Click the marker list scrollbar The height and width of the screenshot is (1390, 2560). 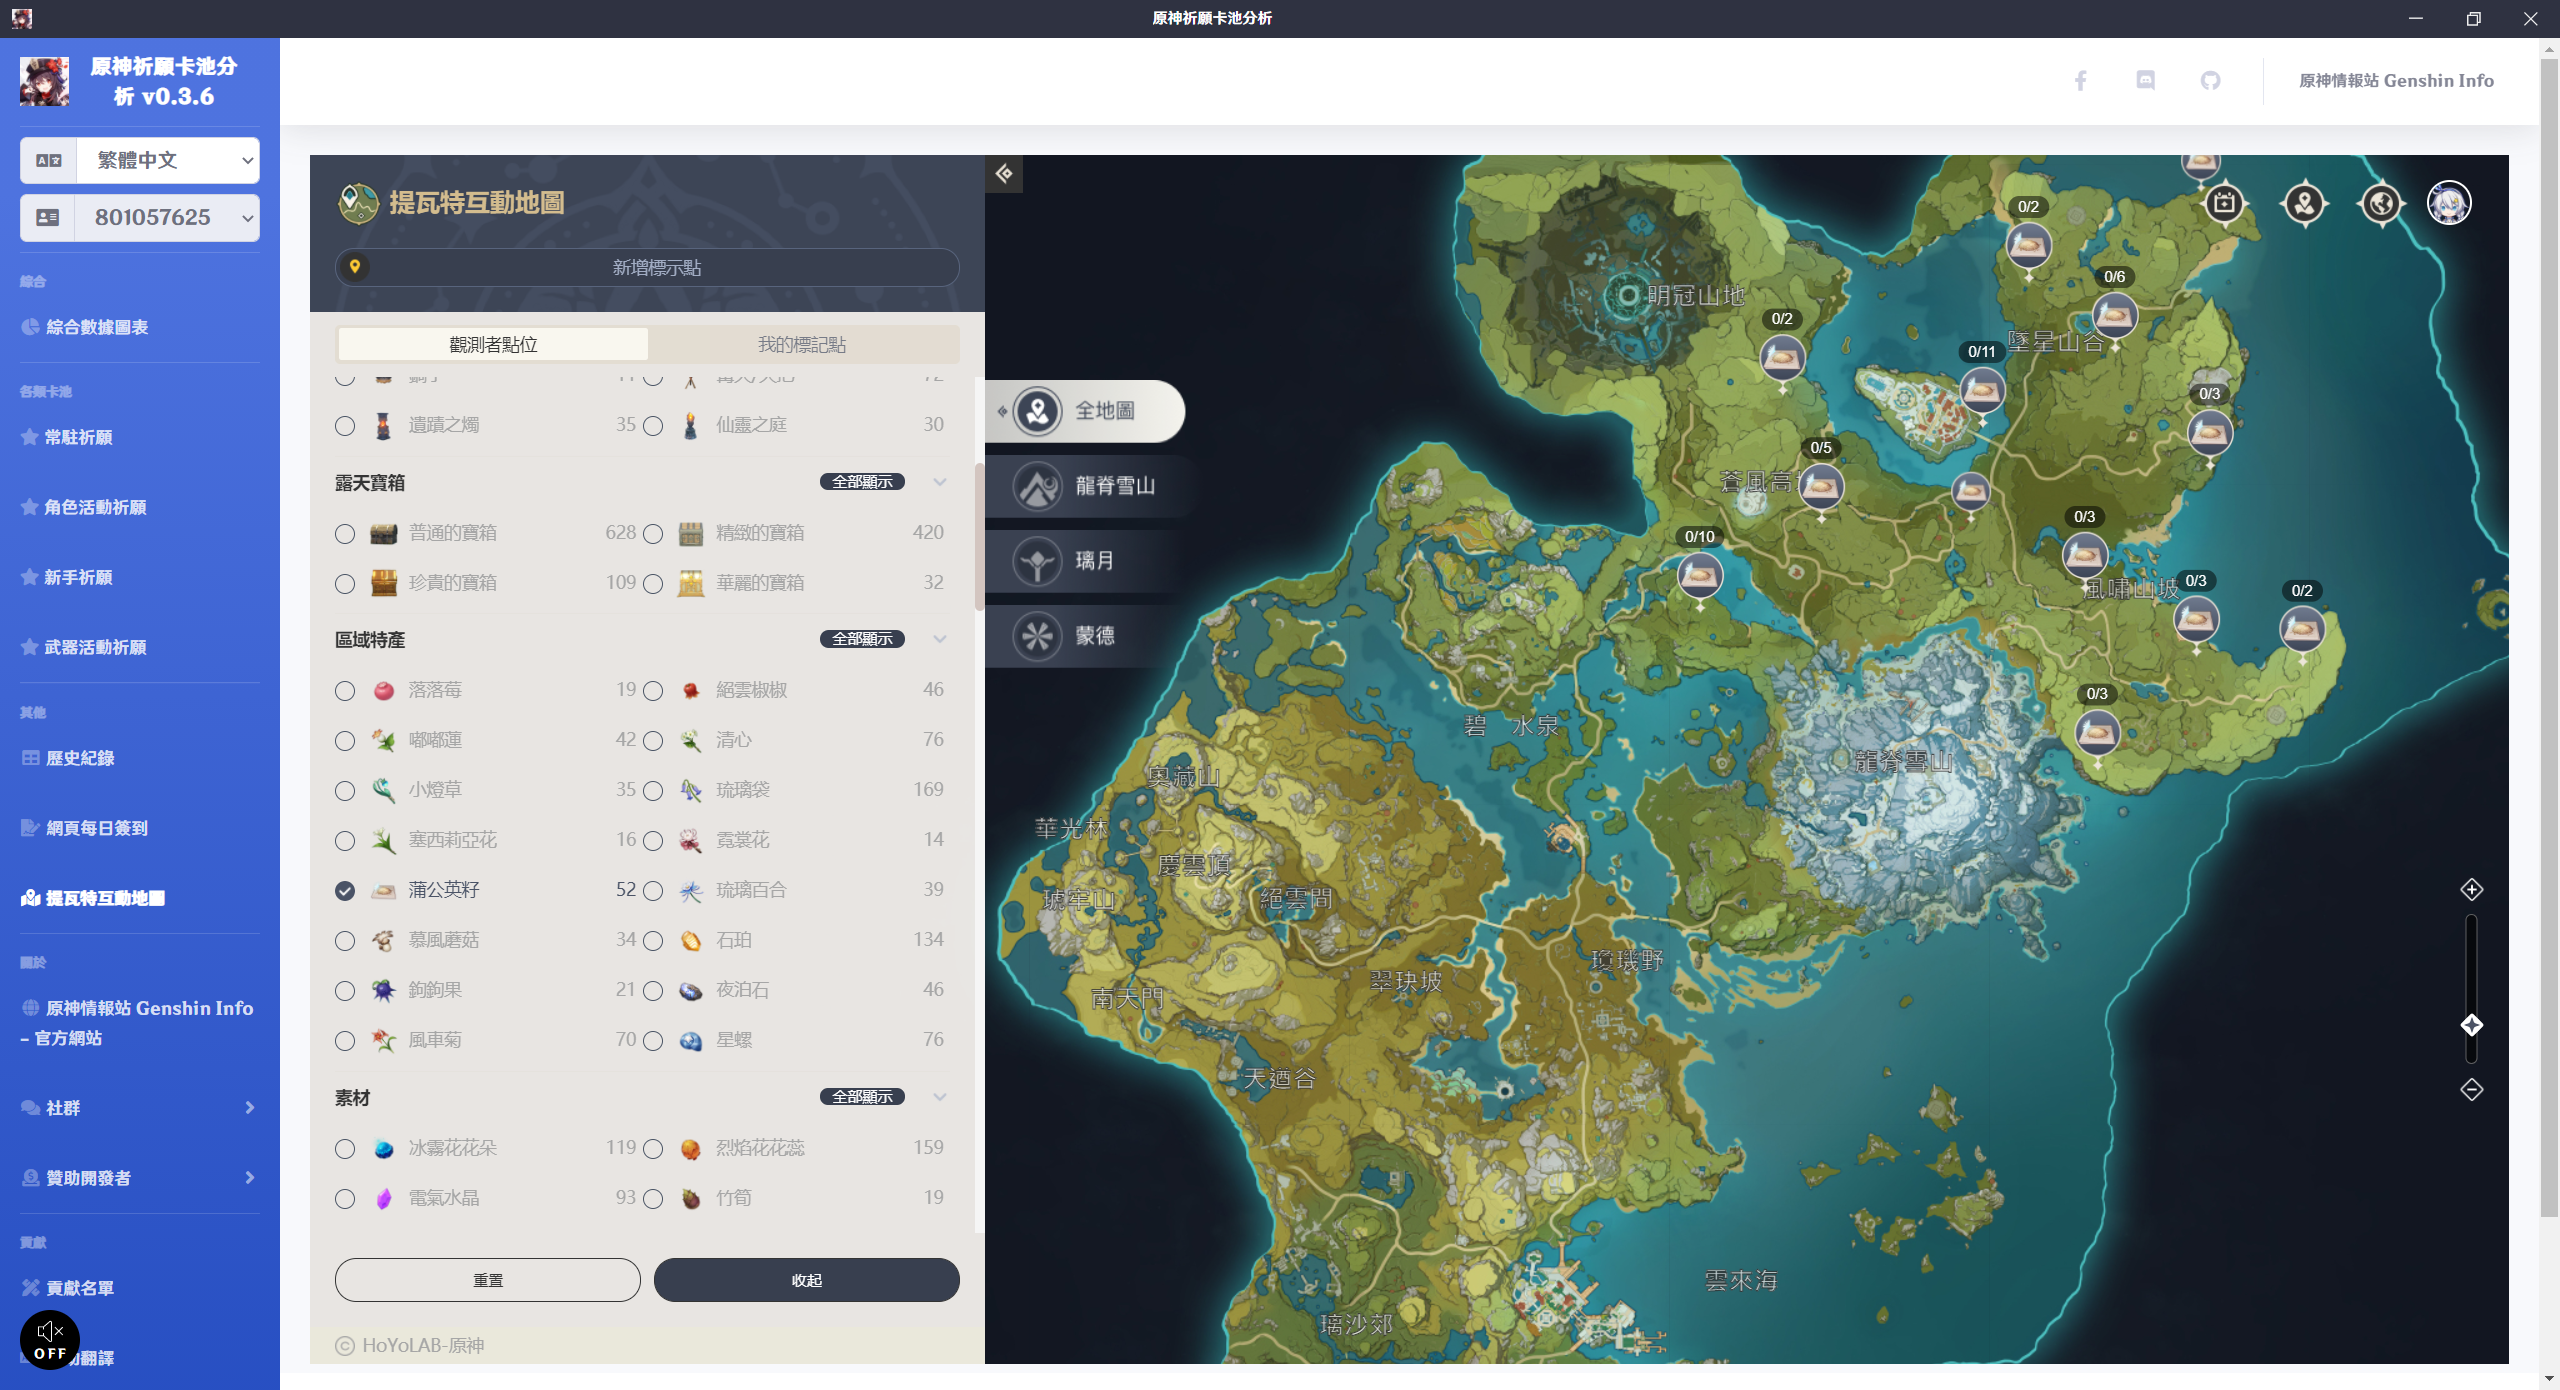pos(979,535)
